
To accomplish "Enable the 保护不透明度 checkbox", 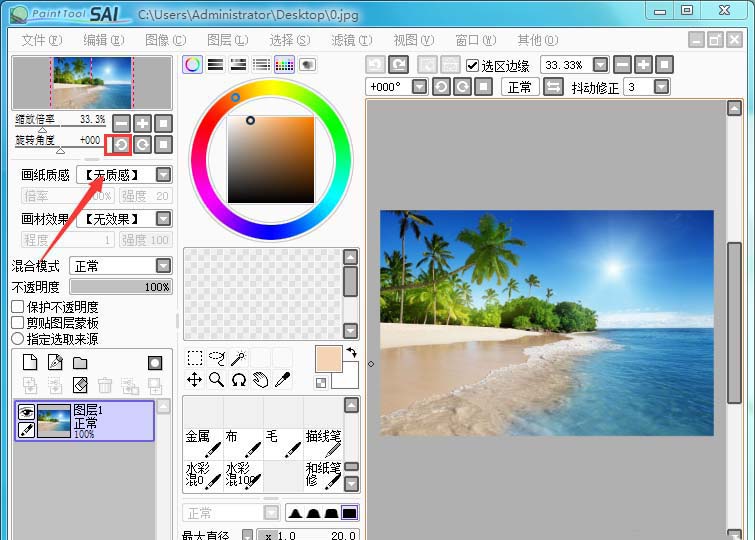I will coord(18,307).
